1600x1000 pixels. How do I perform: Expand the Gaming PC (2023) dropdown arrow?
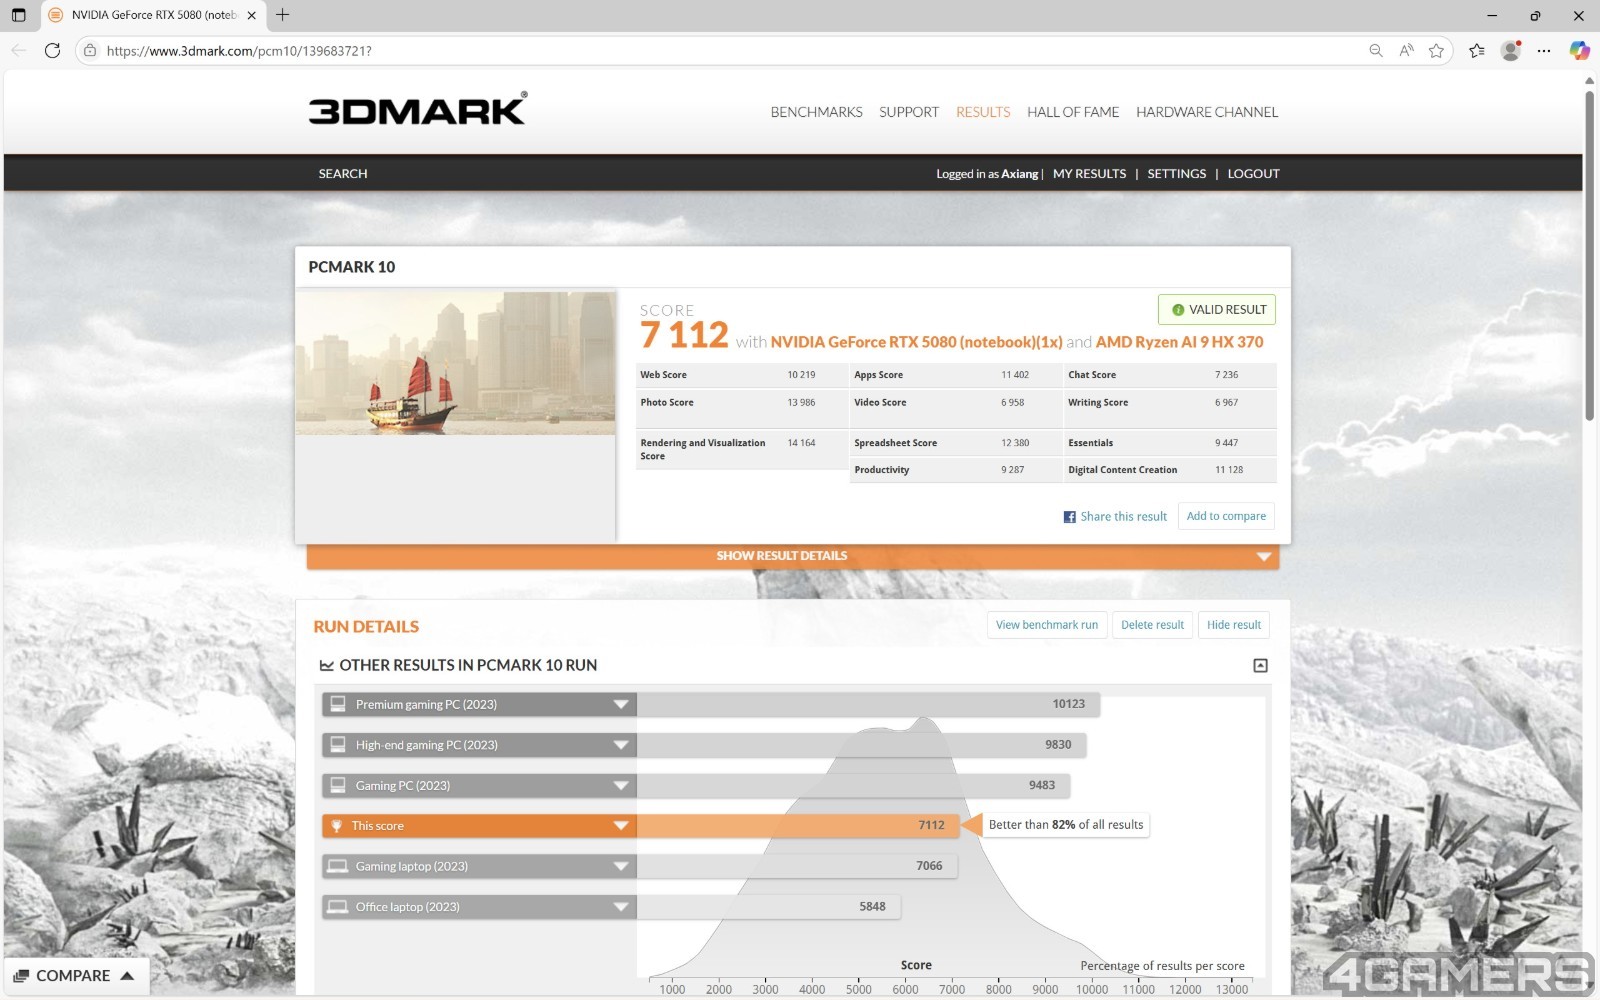pyautogui.click(x=621, y=786)
